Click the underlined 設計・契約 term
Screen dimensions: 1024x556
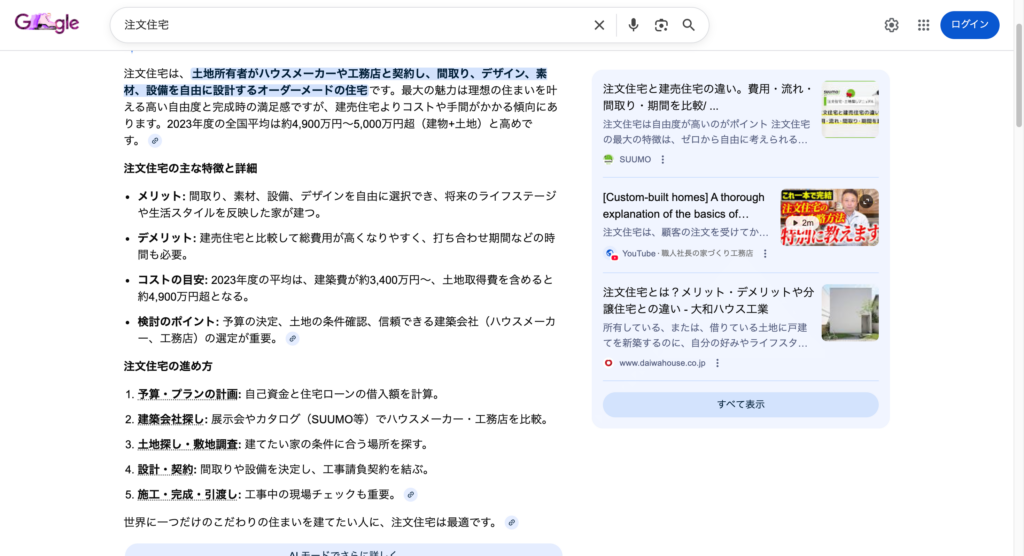(x=165, y=469)
